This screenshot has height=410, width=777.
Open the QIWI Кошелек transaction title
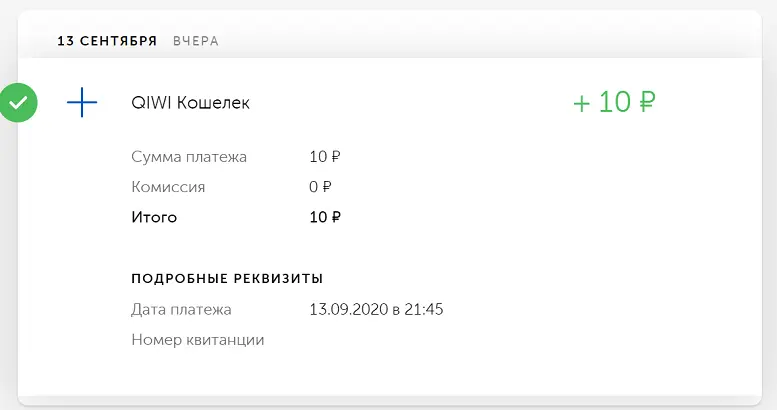[x=190, y=103]
